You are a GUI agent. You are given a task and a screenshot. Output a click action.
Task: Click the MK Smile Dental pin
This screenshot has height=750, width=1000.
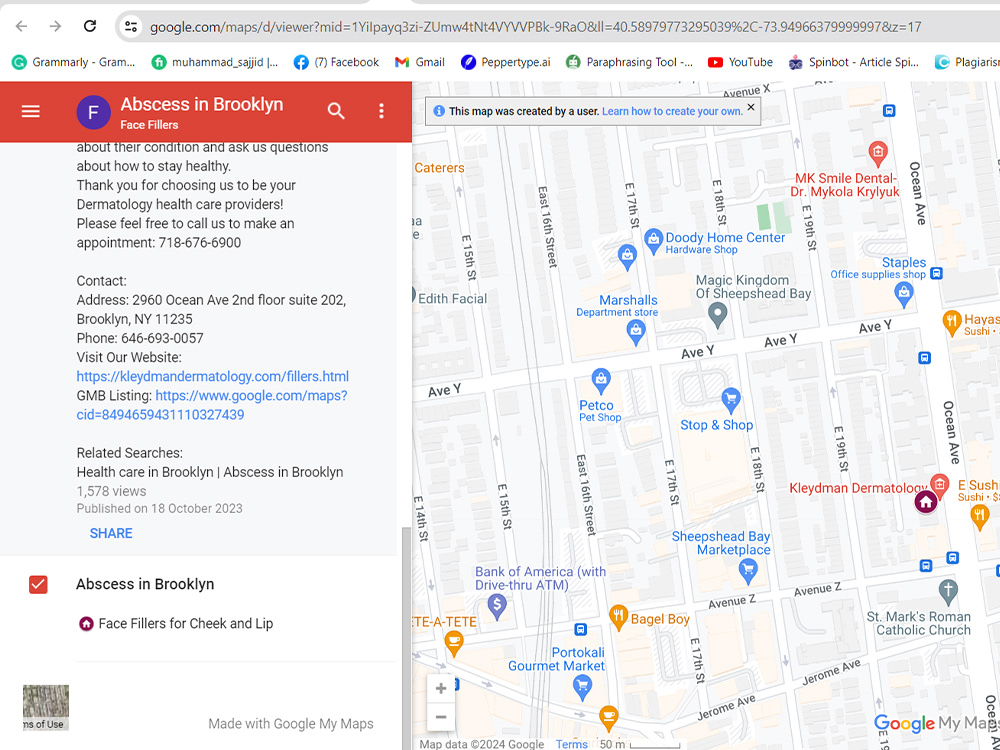[x=878, y=154]
